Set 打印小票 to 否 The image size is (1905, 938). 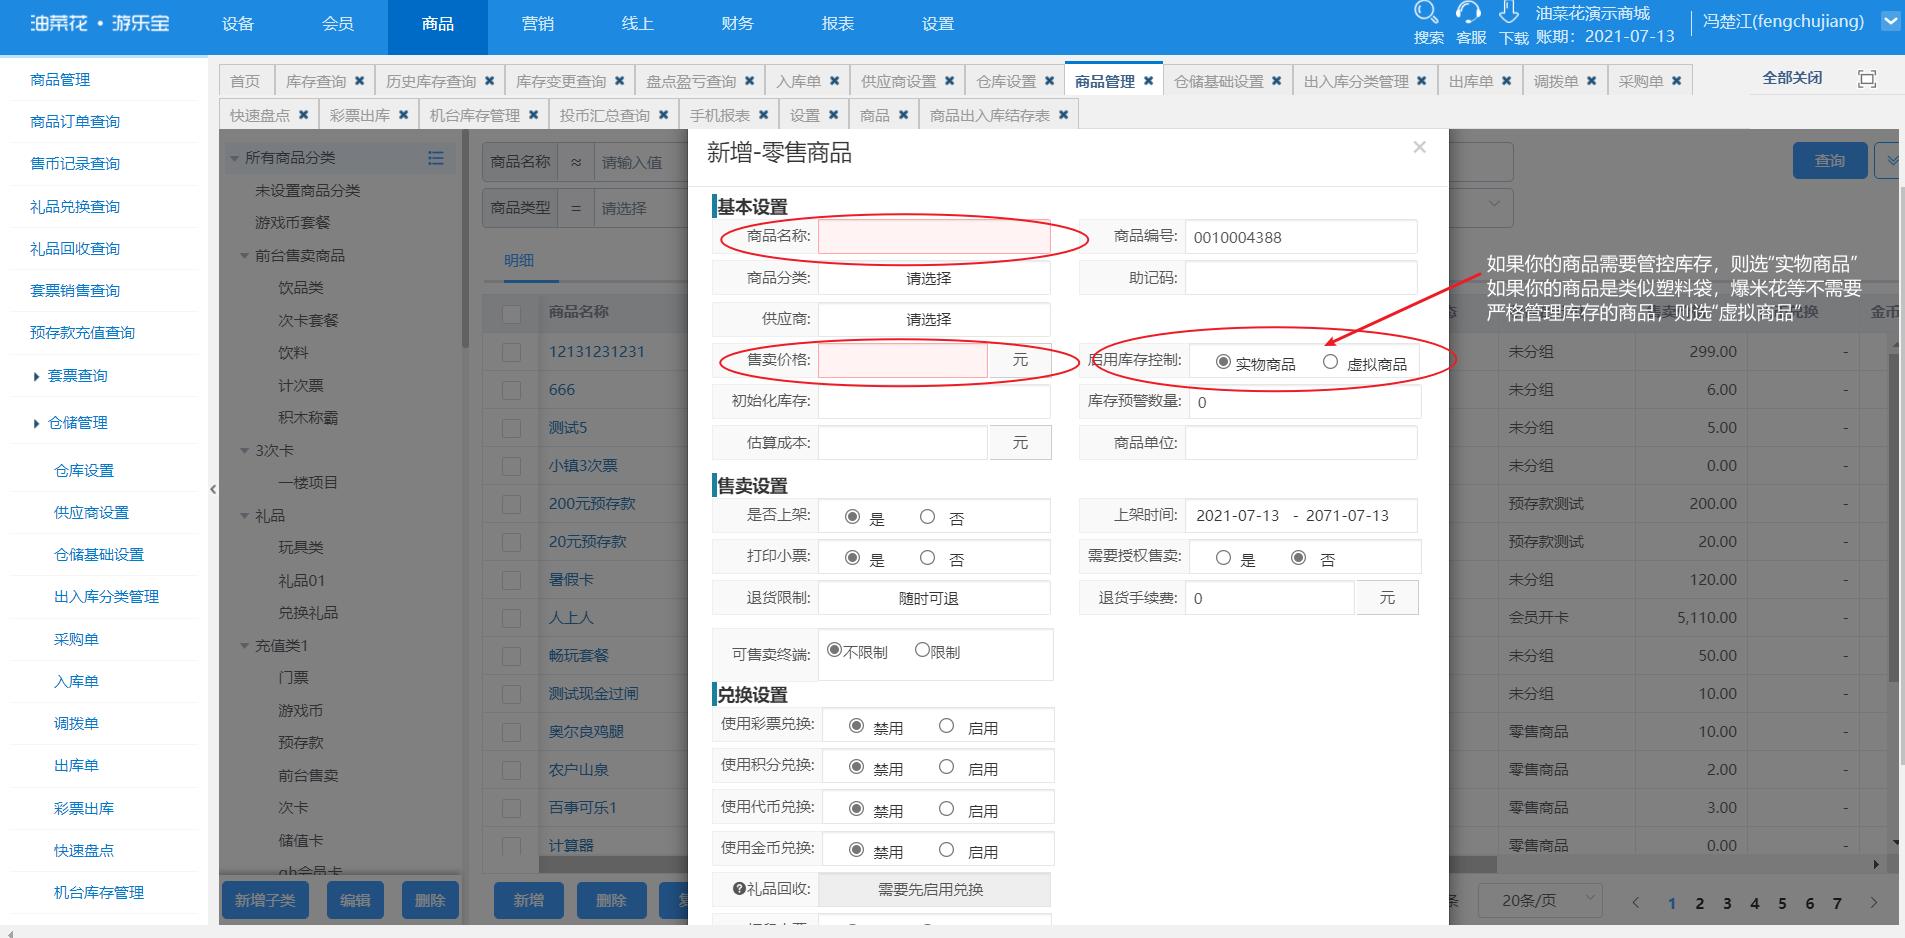coord(927,558)
